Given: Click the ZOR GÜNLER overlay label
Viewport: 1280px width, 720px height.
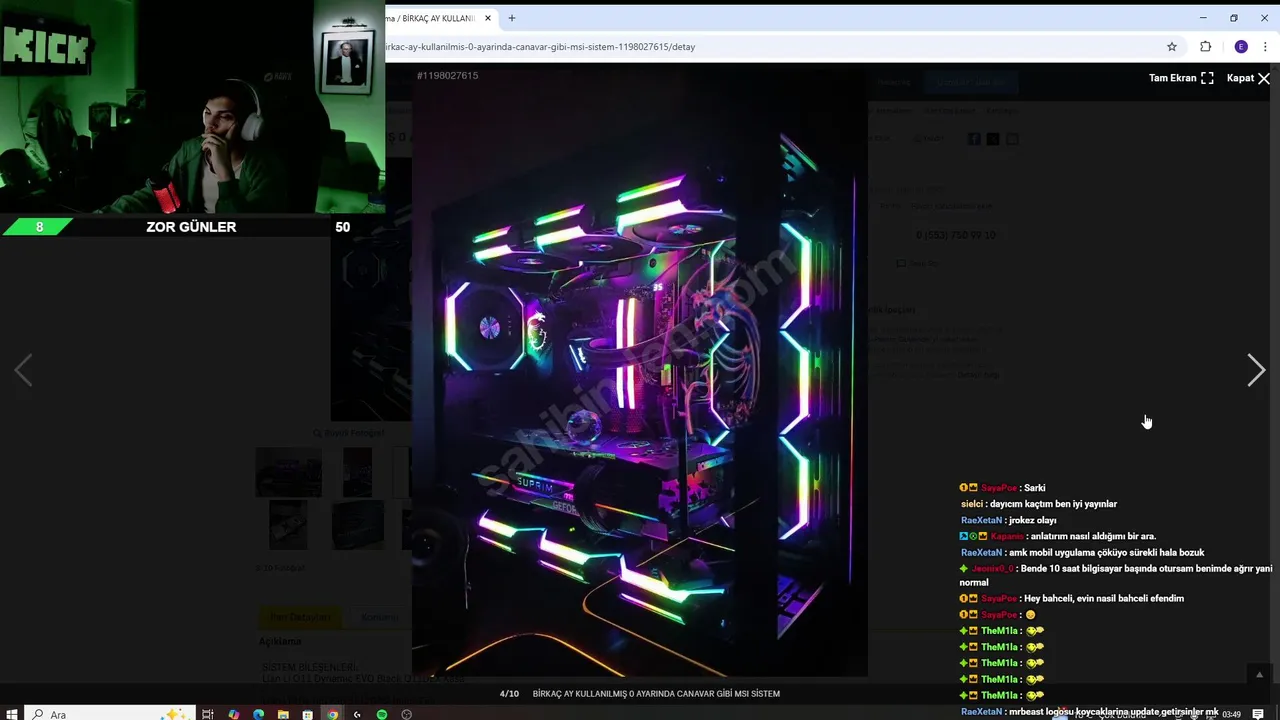Looking at the screenshot, I should [191, 227].
